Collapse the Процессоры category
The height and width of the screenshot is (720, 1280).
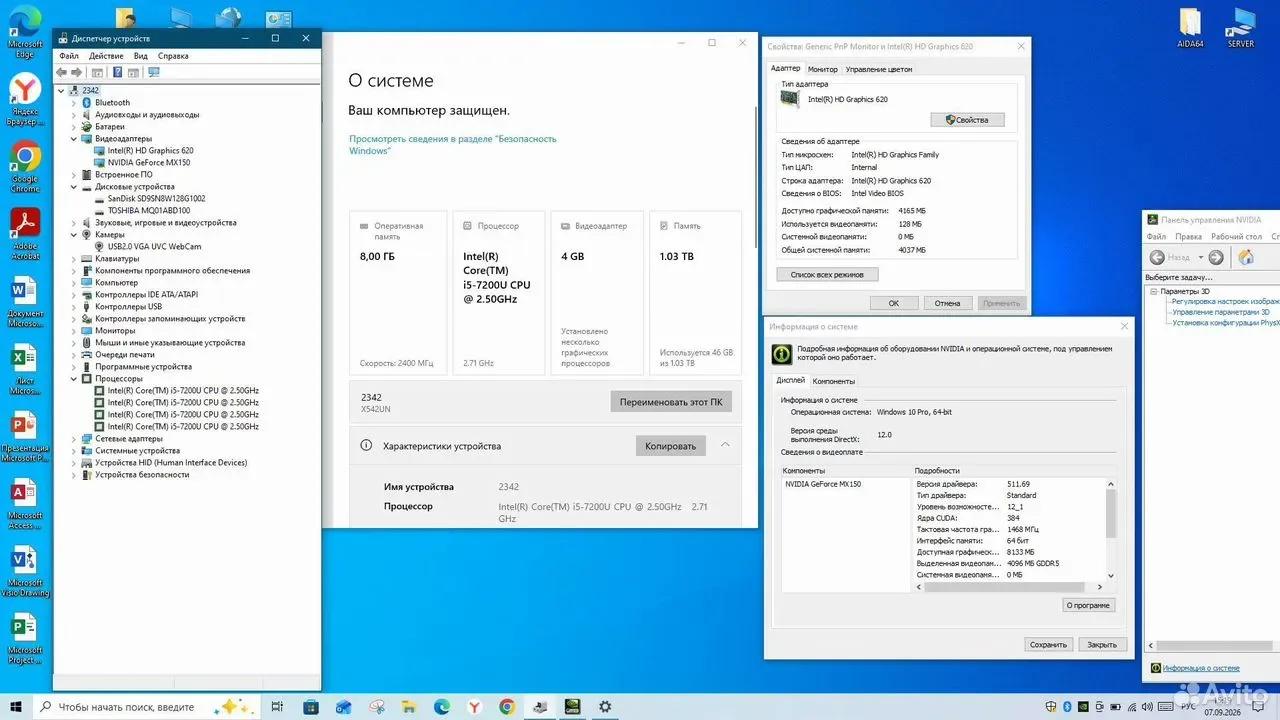tap(73, 379)
